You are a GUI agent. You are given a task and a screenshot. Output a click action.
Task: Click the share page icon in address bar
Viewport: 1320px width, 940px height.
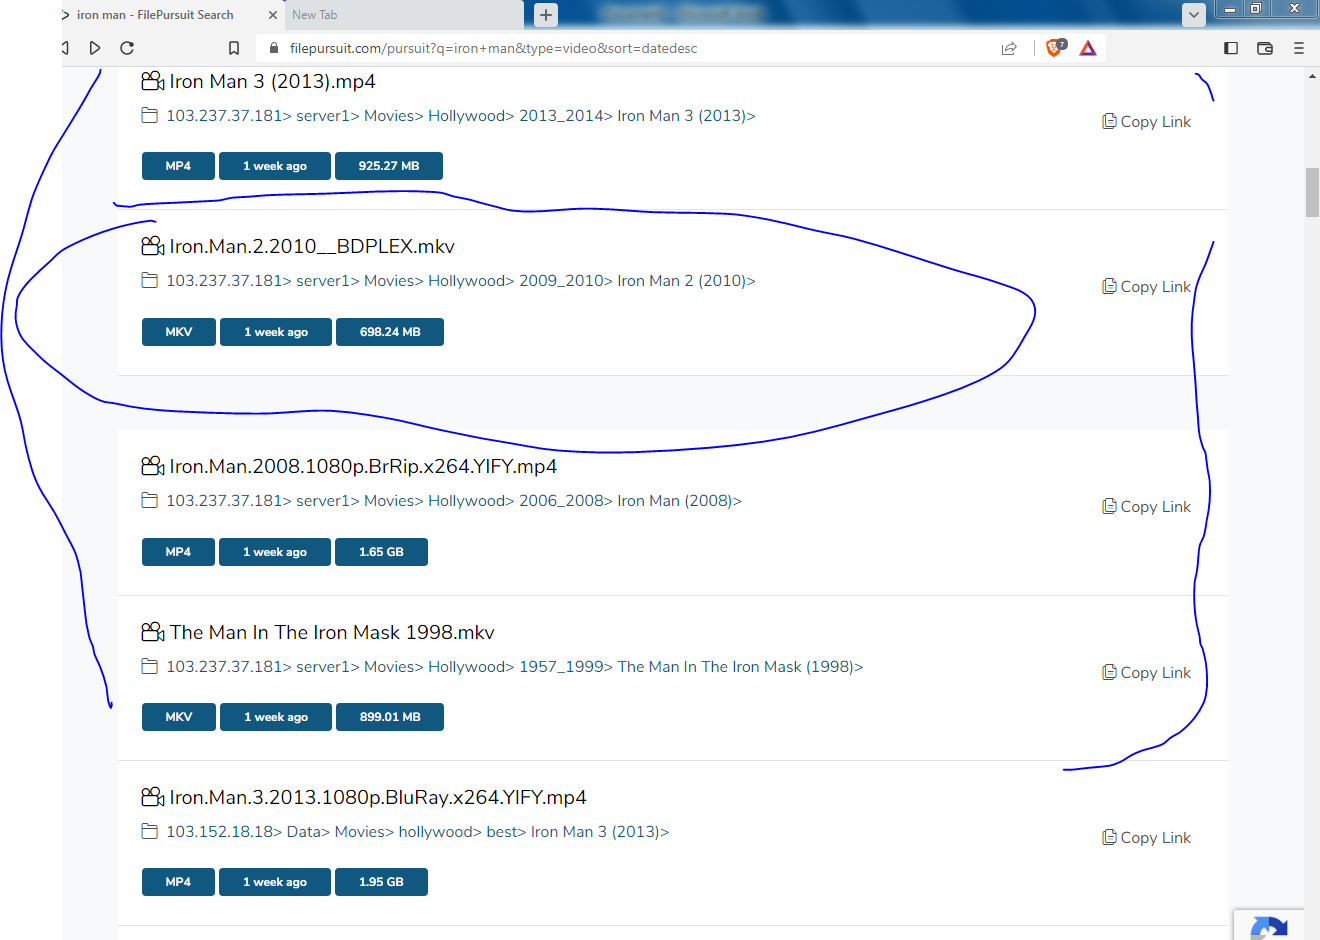(1009, 48)
